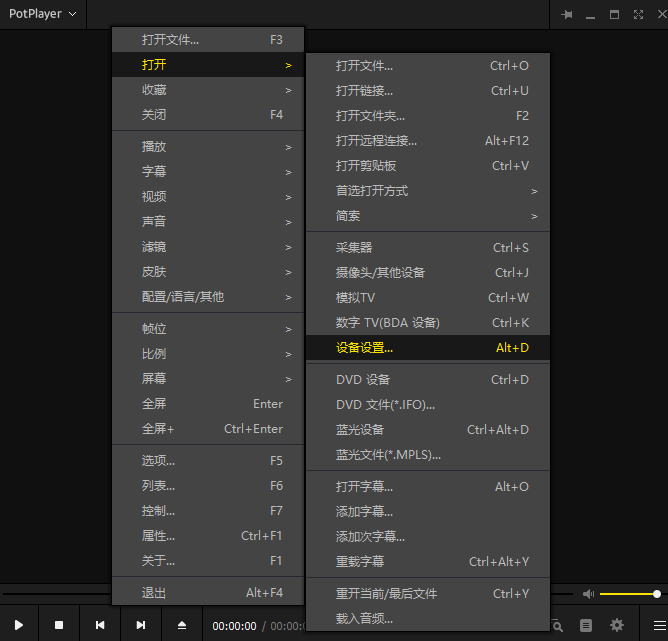Click the 00:00:00 elapsed time display
The image size is (668, 641).
[x=234, y=626]
